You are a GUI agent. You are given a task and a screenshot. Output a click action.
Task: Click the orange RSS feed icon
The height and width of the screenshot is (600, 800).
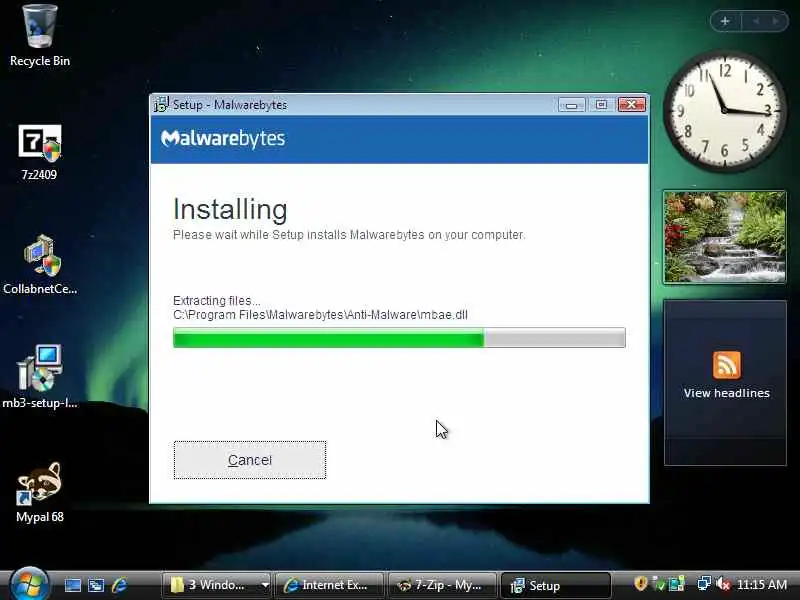tap(727, 364)
